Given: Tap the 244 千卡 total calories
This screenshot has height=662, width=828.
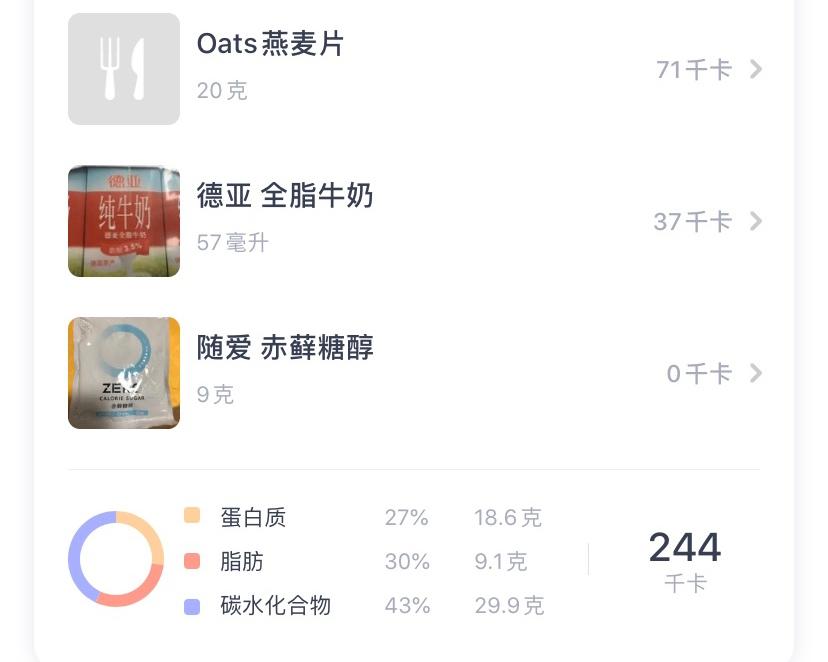Looking at the screenshot, I should pos(685,558).
